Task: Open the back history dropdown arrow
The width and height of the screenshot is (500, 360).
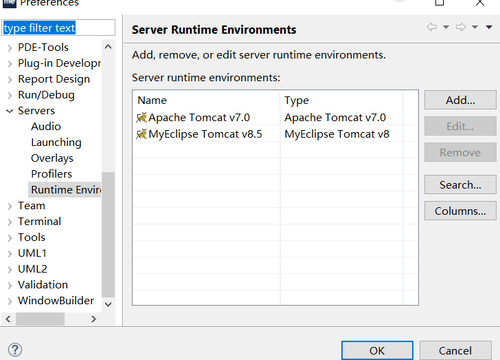Action: (446, 27)
